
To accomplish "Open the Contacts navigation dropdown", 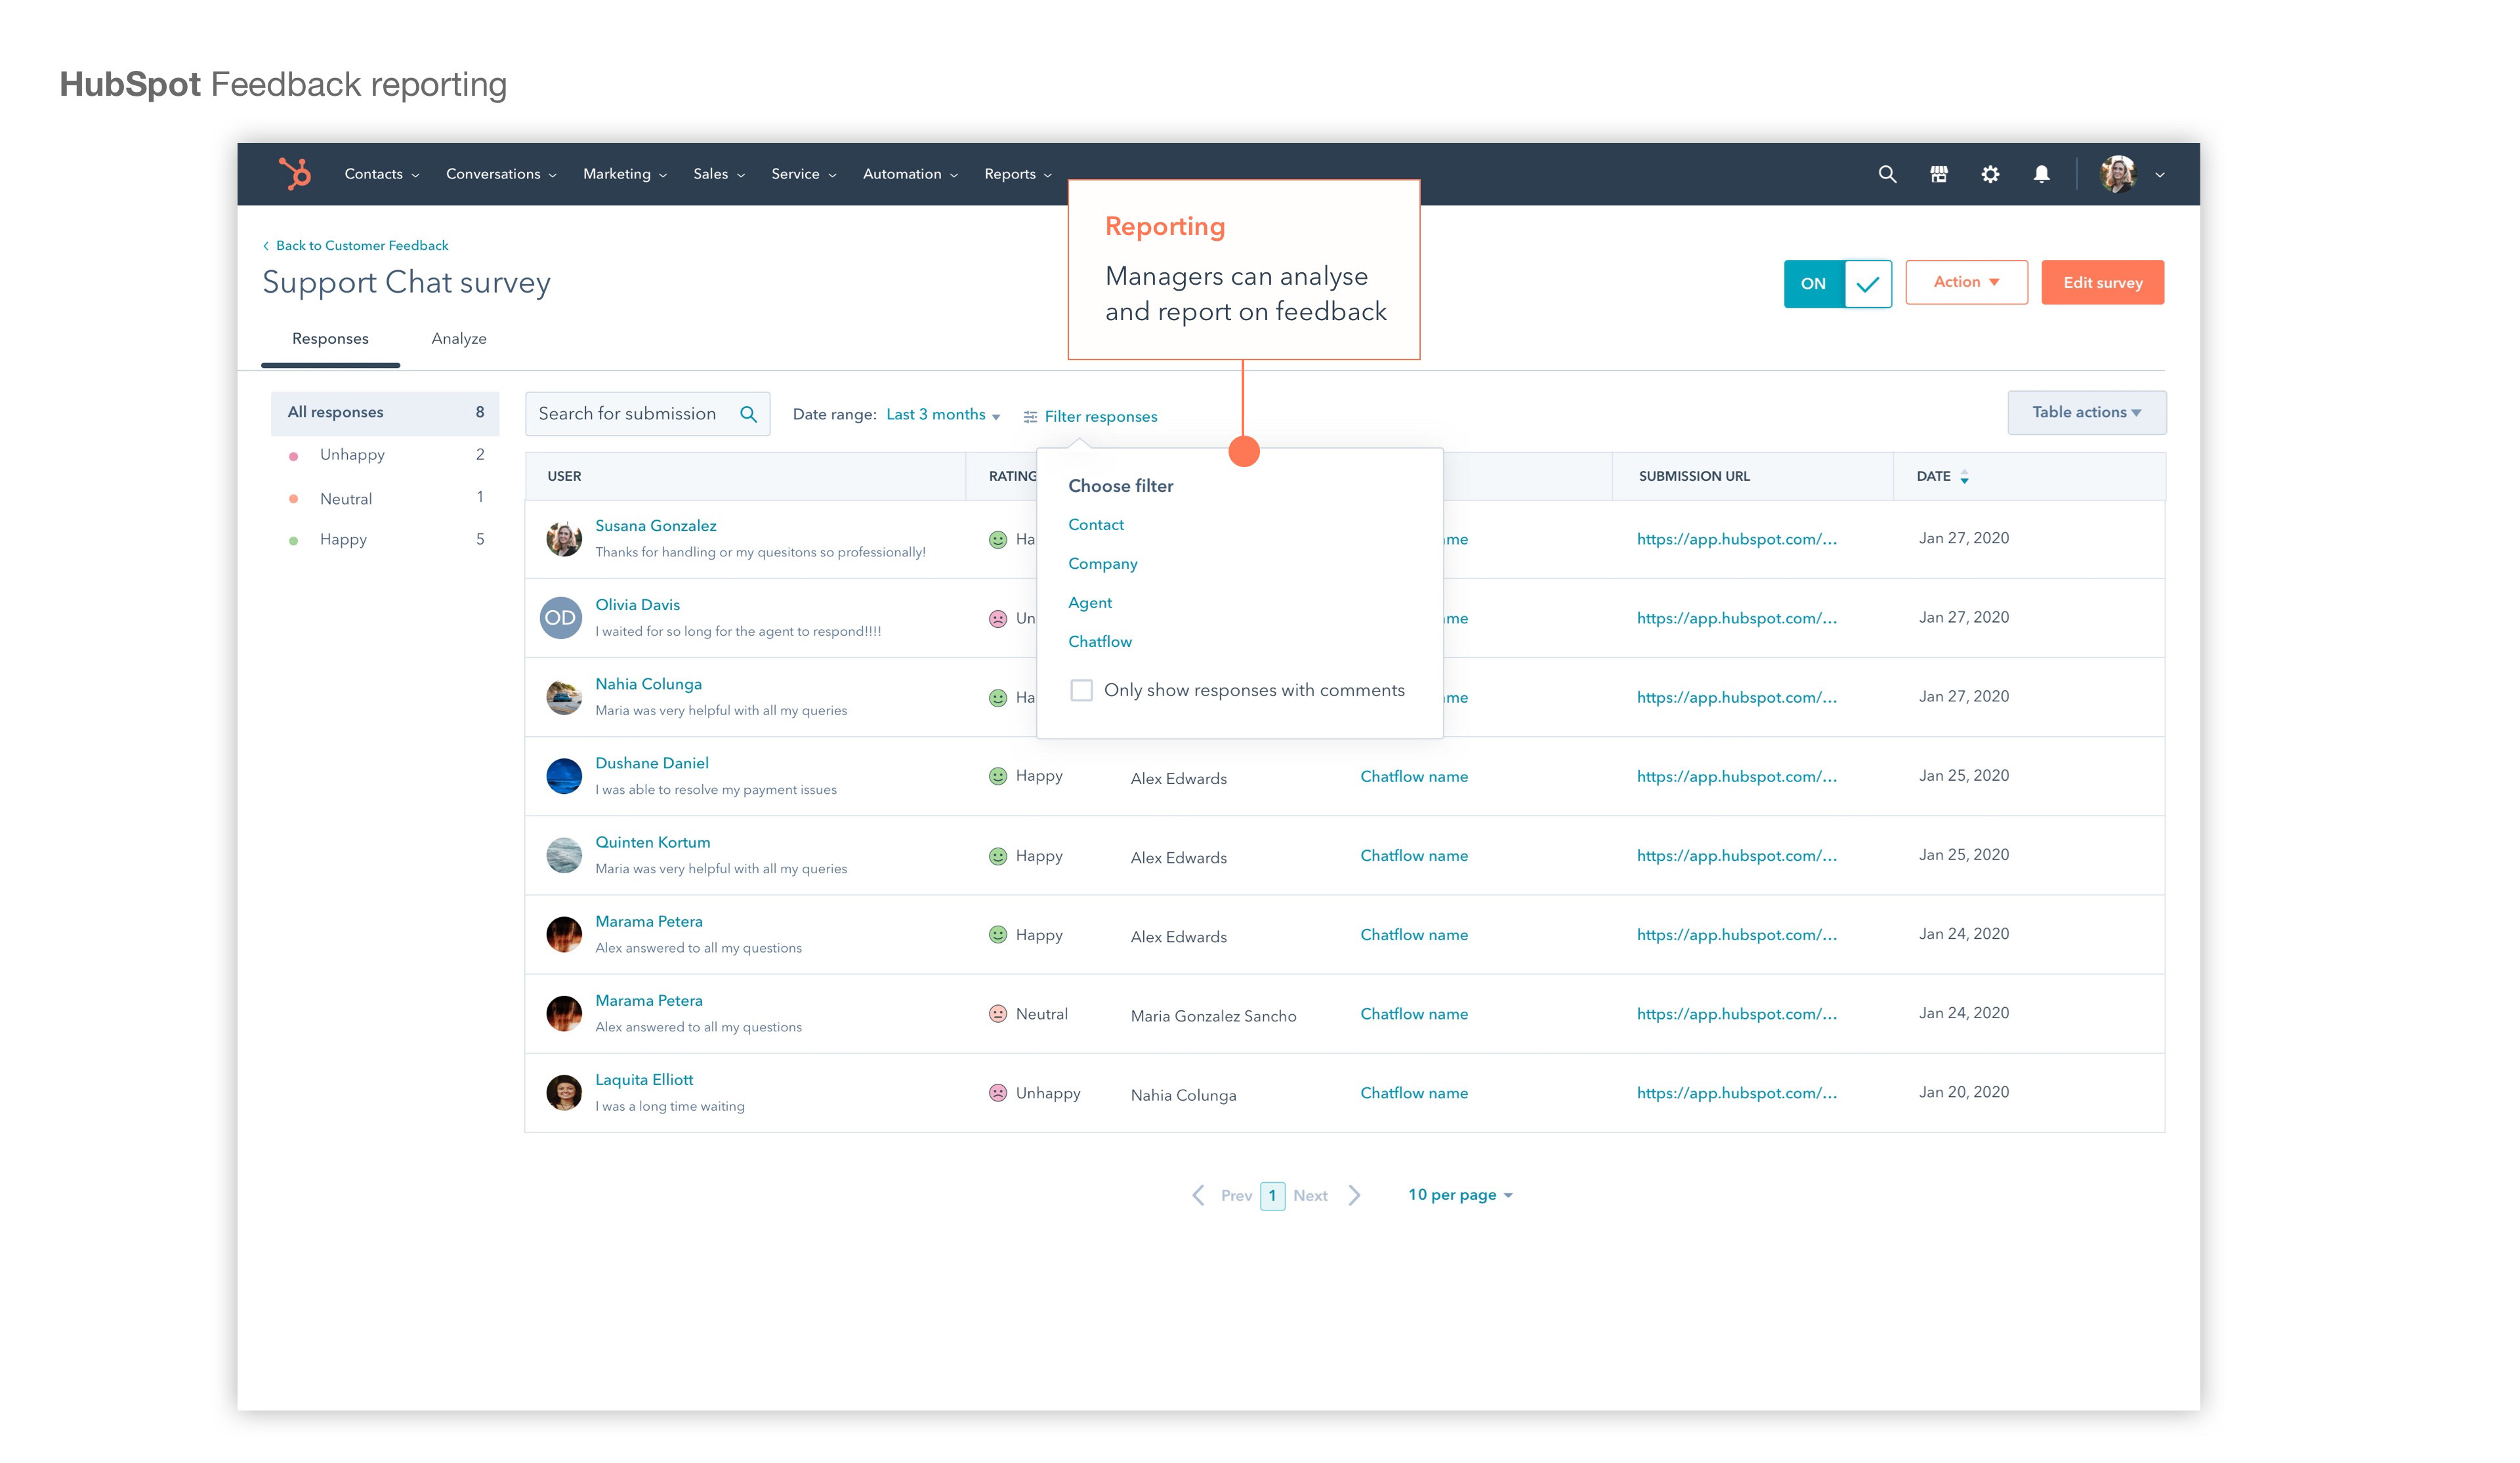I will coord(381,174).
